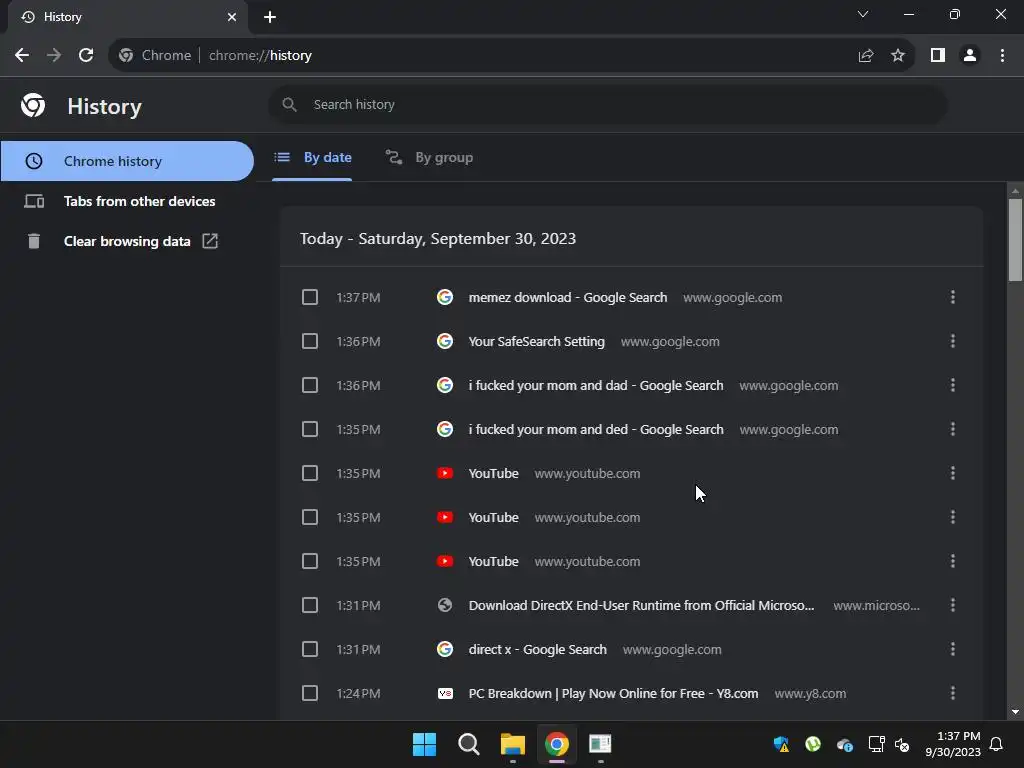Open actions menu for Download DirectX entry

click(953, 605)
